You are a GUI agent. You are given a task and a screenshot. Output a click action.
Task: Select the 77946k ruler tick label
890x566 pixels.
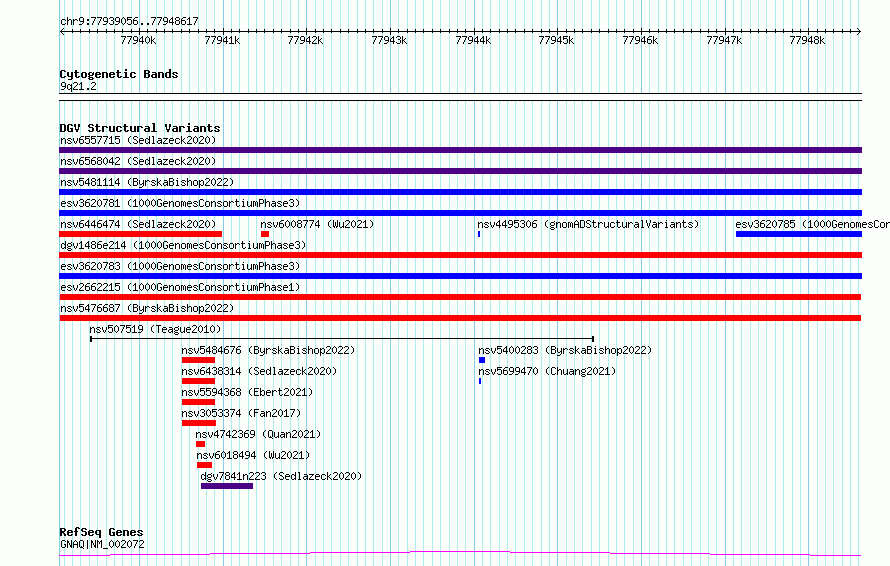pyautogui.click(x=640, y=40)
